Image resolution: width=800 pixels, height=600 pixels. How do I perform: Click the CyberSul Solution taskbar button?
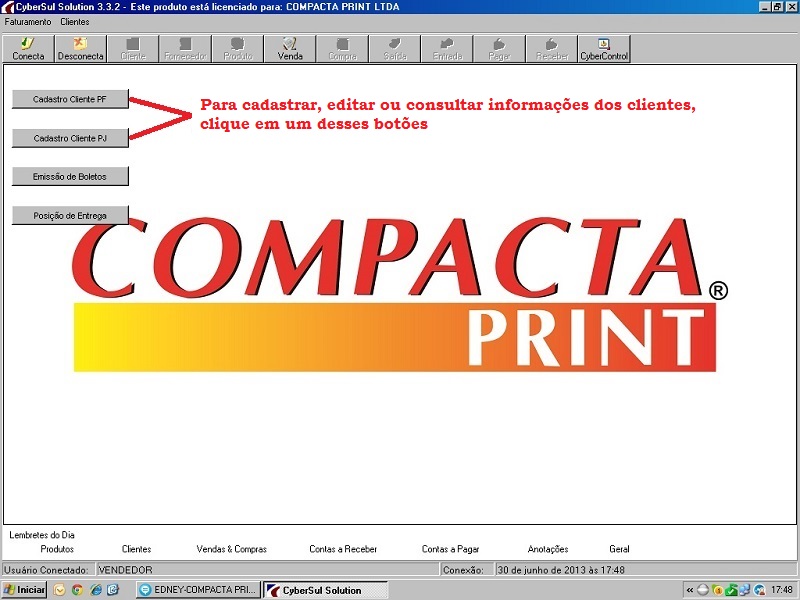[326, 590]
